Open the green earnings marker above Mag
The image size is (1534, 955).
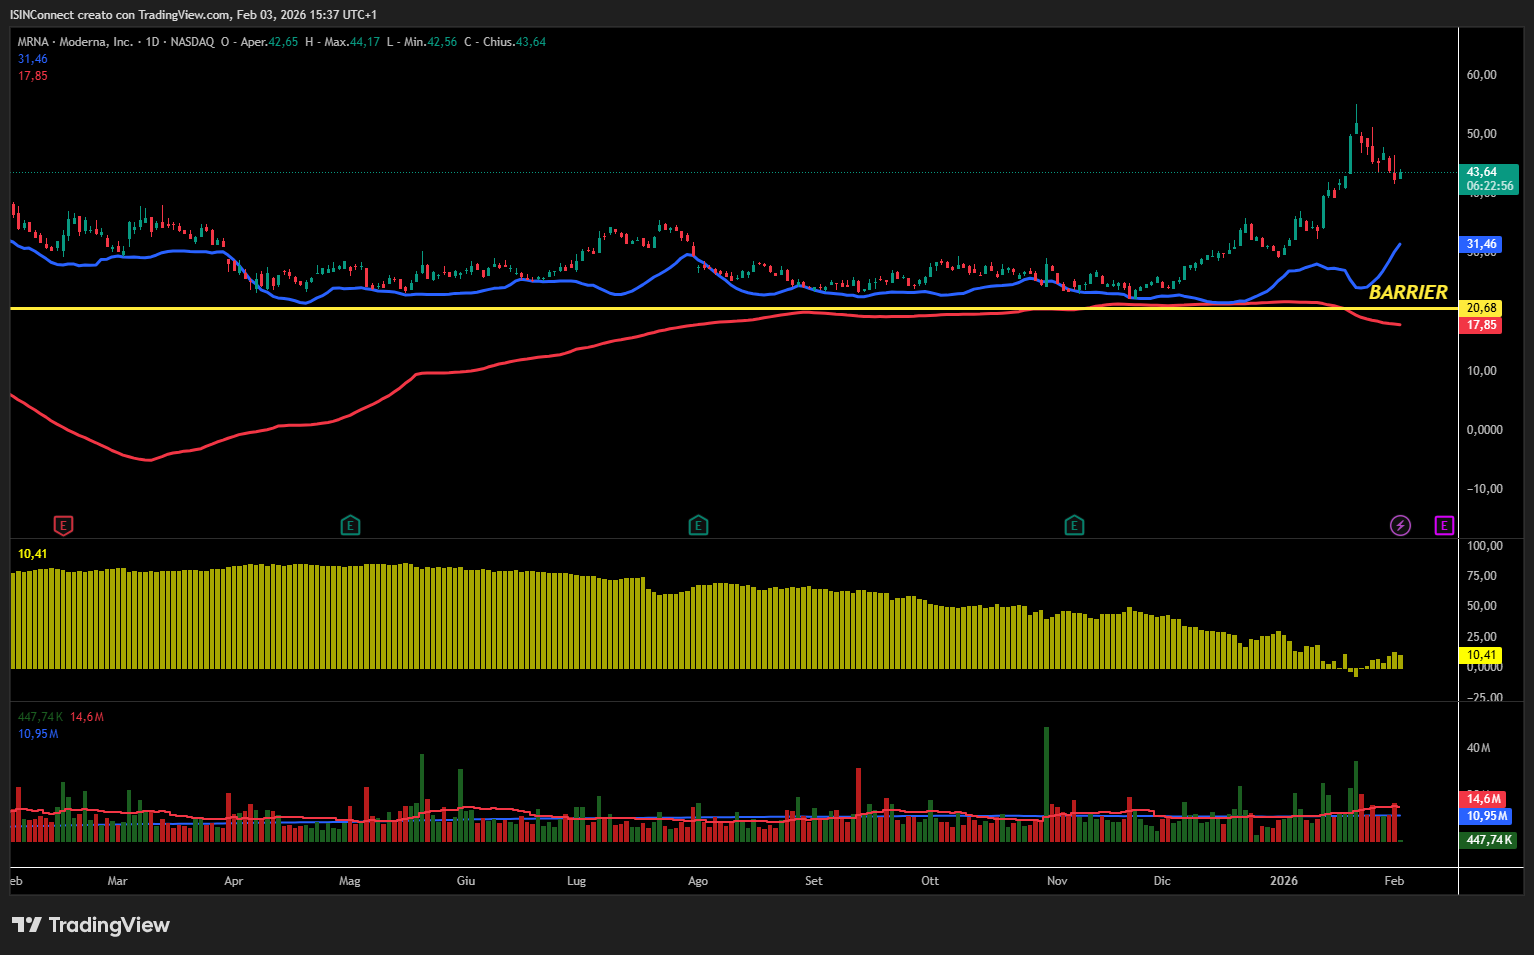(350, 525)
